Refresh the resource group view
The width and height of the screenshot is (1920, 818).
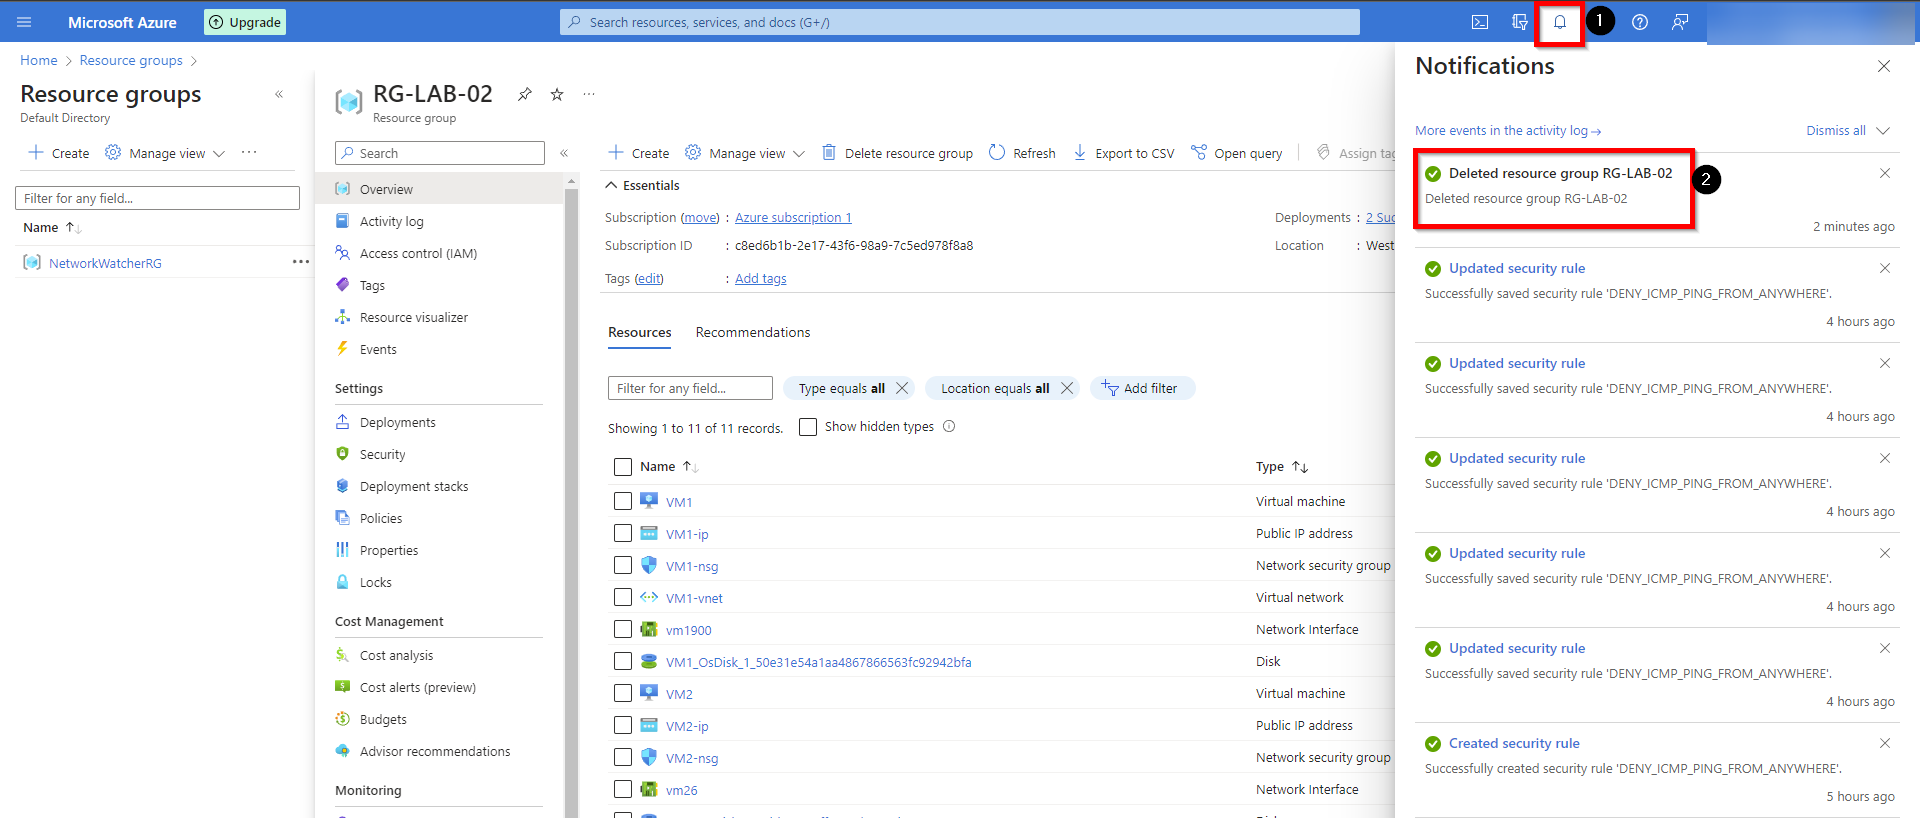click(x=1022, y=153)
